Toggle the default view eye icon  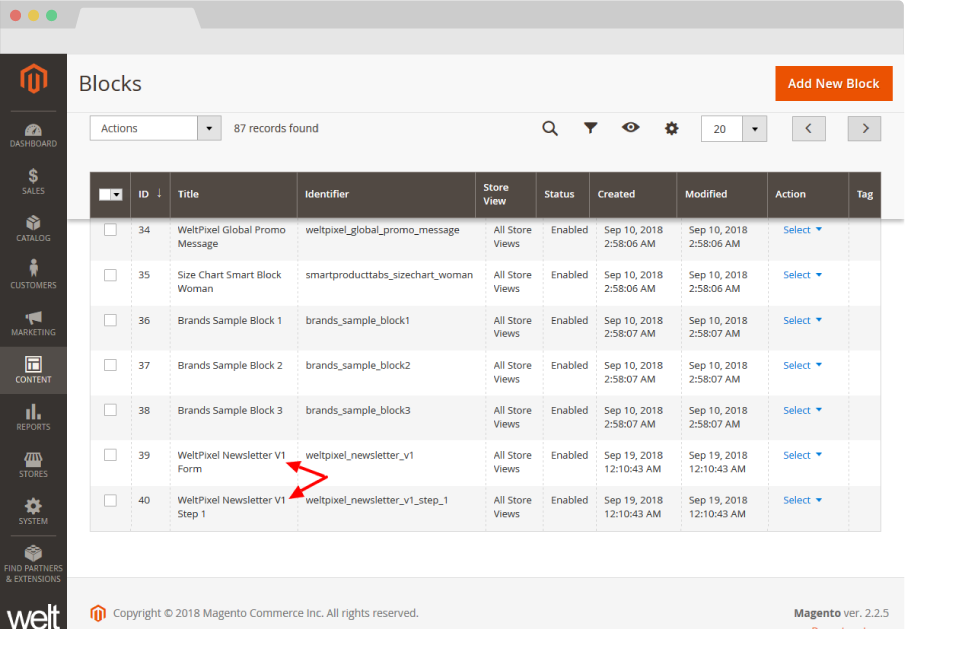(x=630, y=128)
